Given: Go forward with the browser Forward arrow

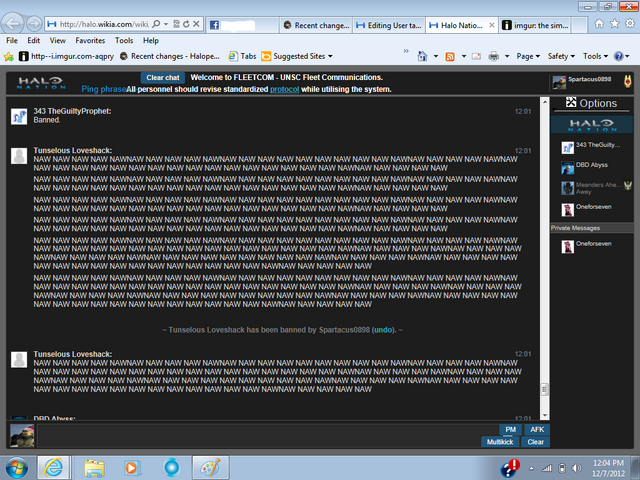Looking at the screenshot, I should tap(34, 24).
